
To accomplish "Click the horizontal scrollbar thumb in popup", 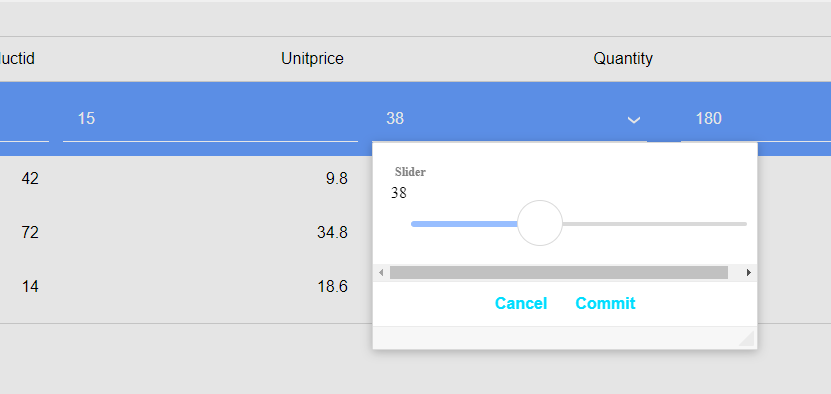I will (559, 273).
